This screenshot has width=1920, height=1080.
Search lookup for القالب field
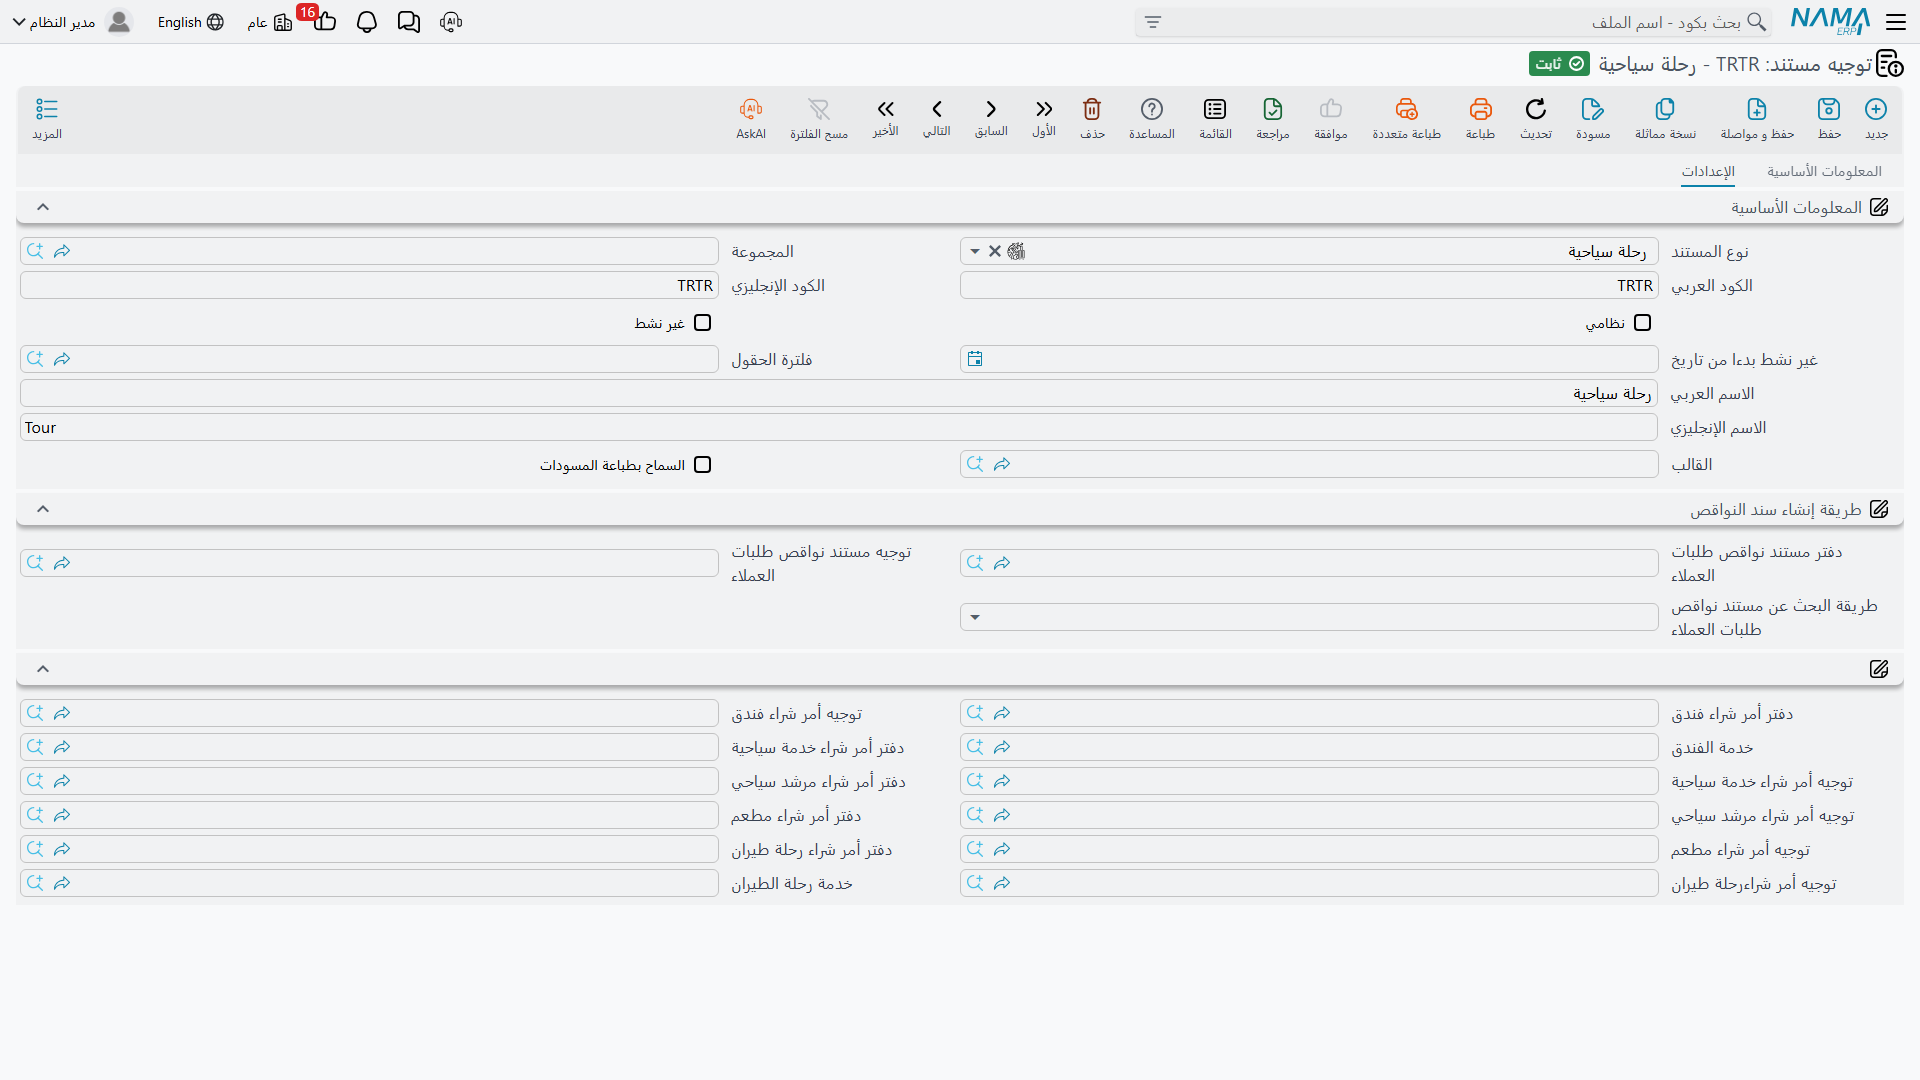click(975, 464)
